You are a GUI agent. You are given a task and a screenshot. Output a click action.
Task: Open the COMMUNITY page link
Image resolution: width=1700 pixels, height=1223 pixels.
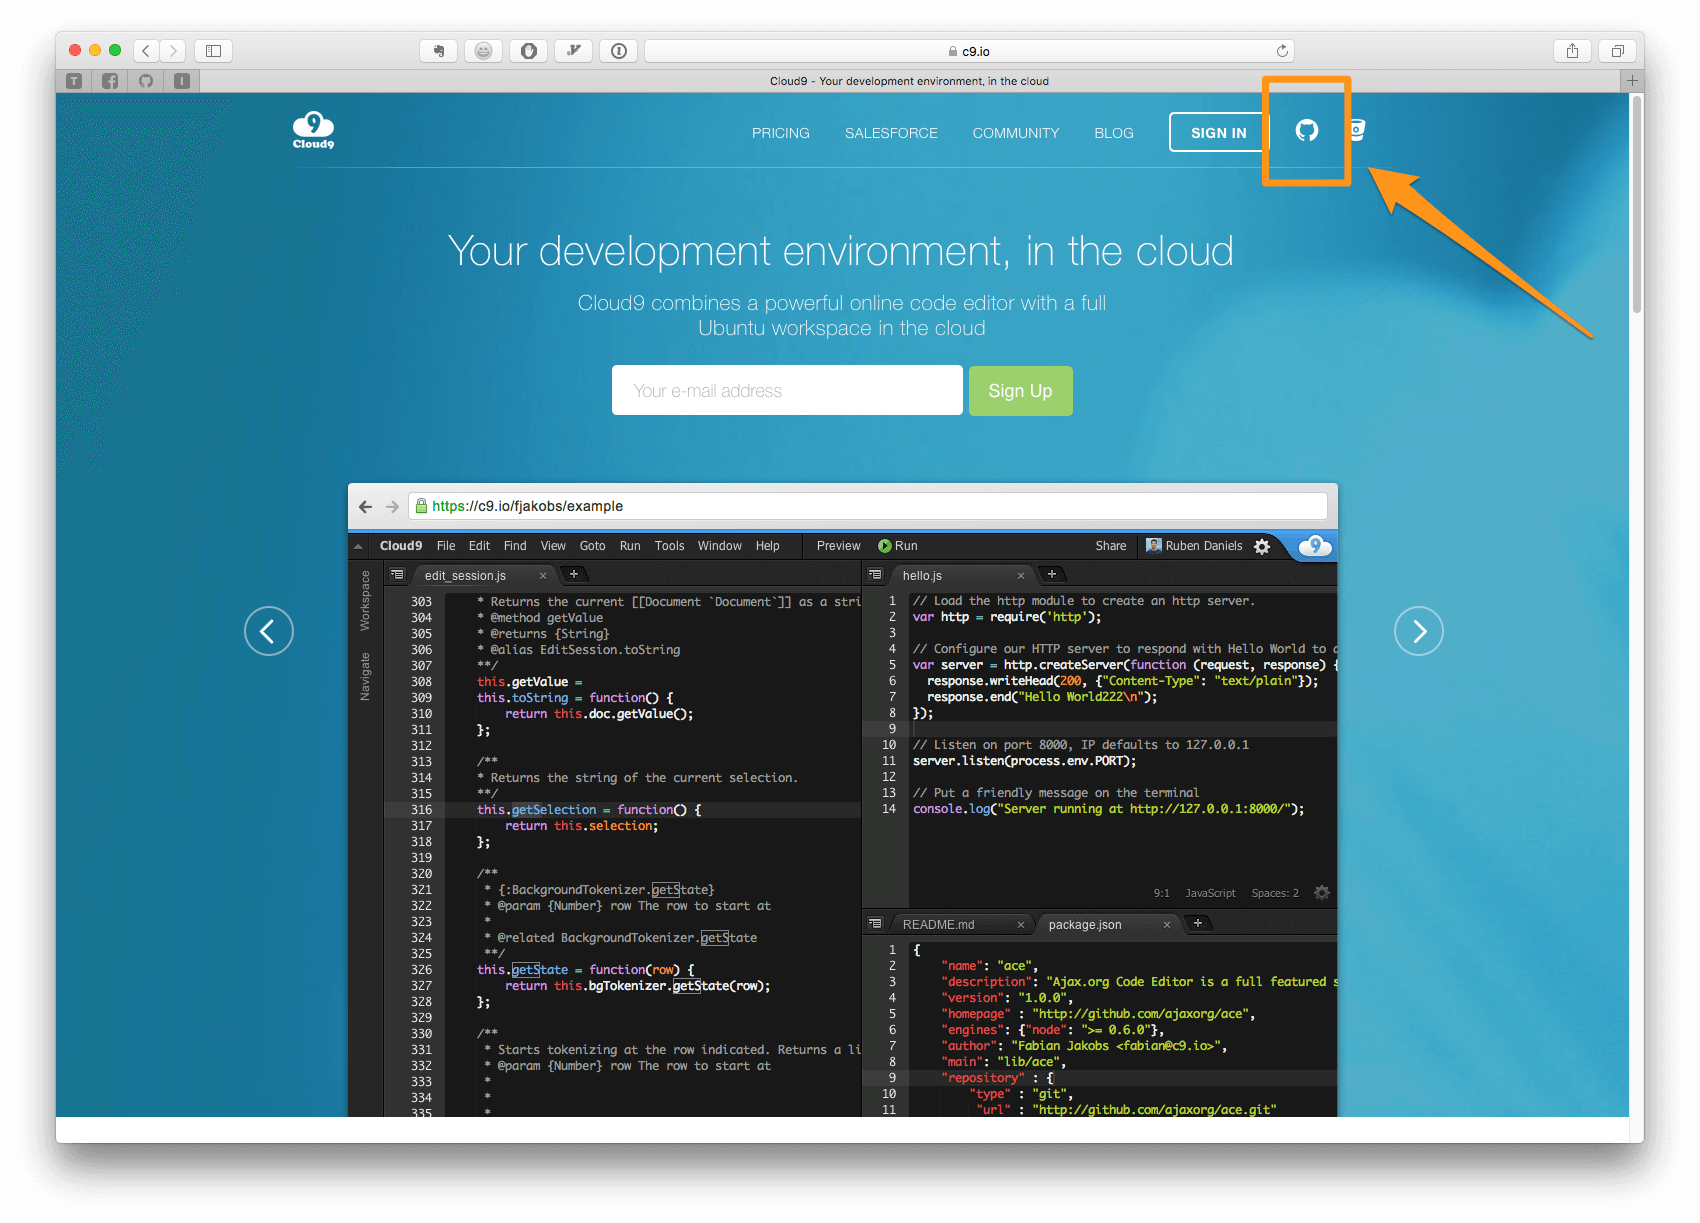click(x=1016, y=133)
